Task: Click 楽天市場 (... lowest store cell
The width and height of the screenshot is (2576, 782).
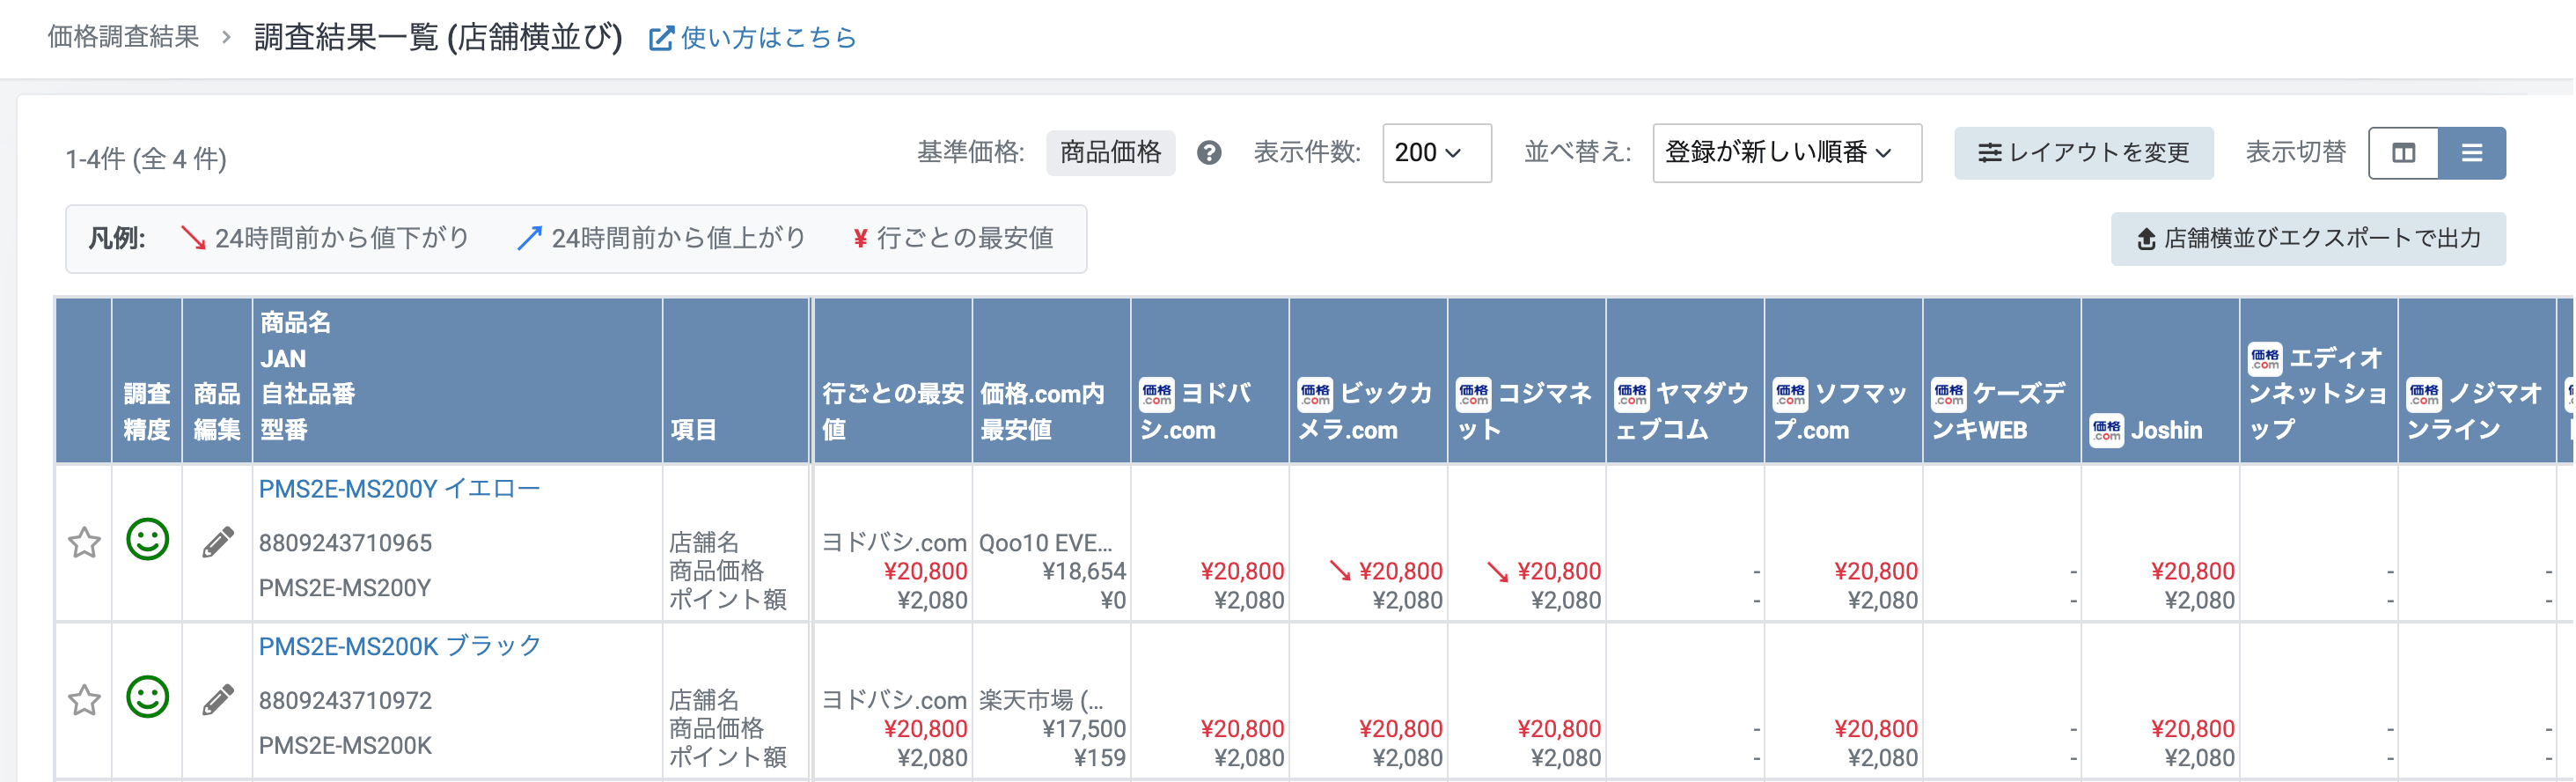Action: [x=1041, y=700]
